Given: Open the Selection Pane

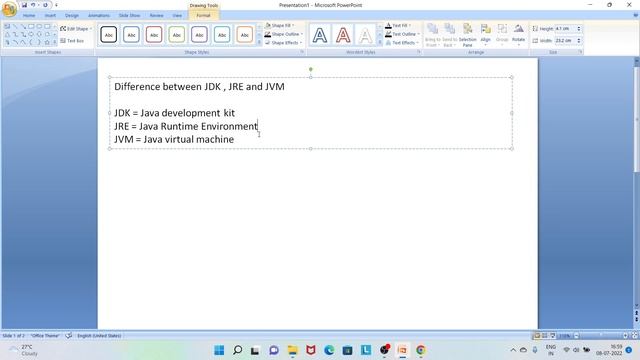Looking at the screenshot, I should point(467,35).
